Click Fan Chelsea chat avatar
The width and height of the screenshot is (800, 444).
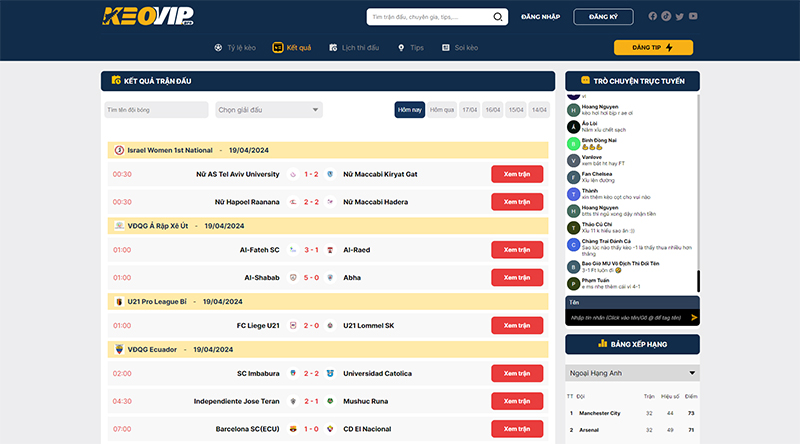tap(573, 177)
